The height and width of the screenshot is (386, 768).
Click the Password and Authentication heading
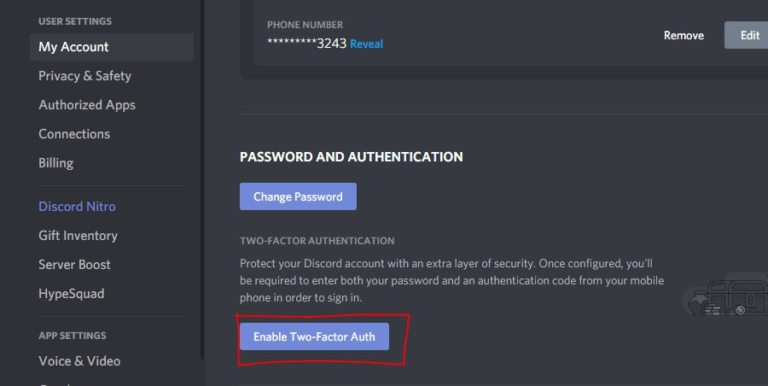pyautogui.click(x=351, y=157)
